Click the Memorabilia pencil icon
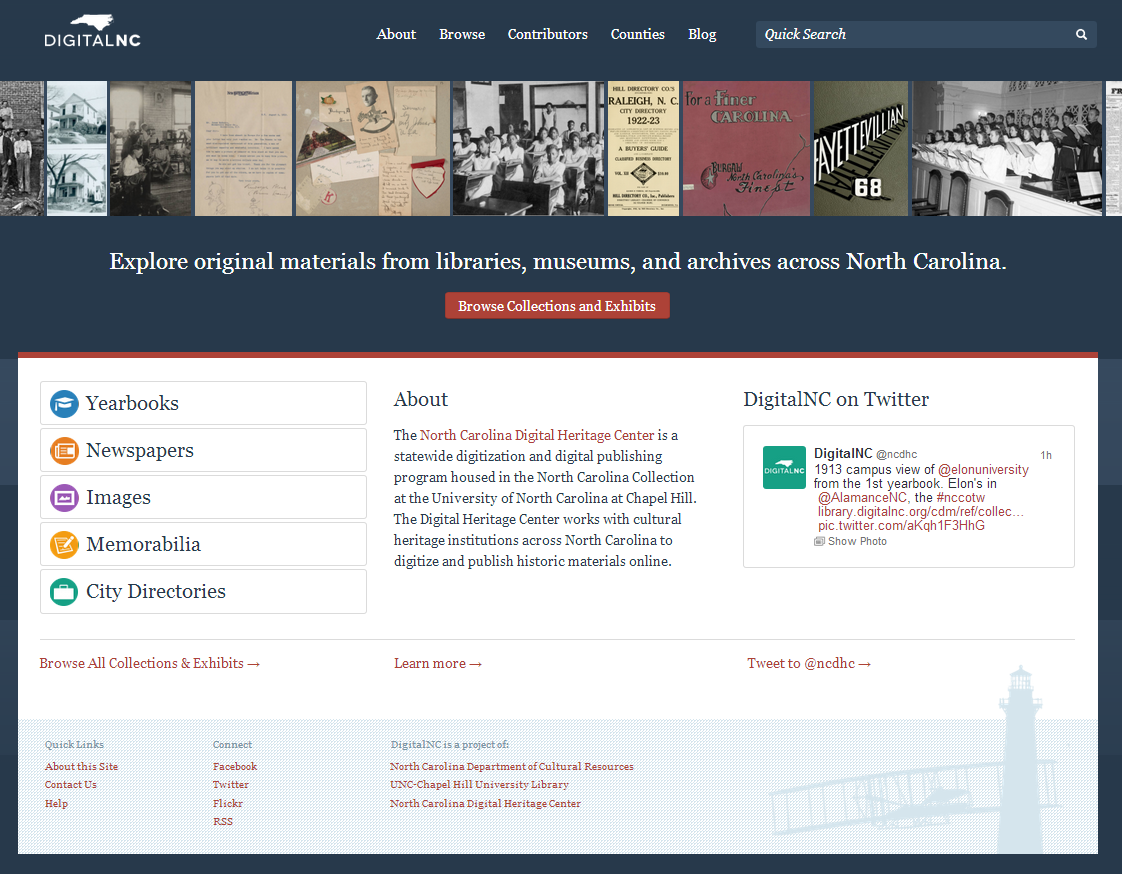 pos(64,545)
